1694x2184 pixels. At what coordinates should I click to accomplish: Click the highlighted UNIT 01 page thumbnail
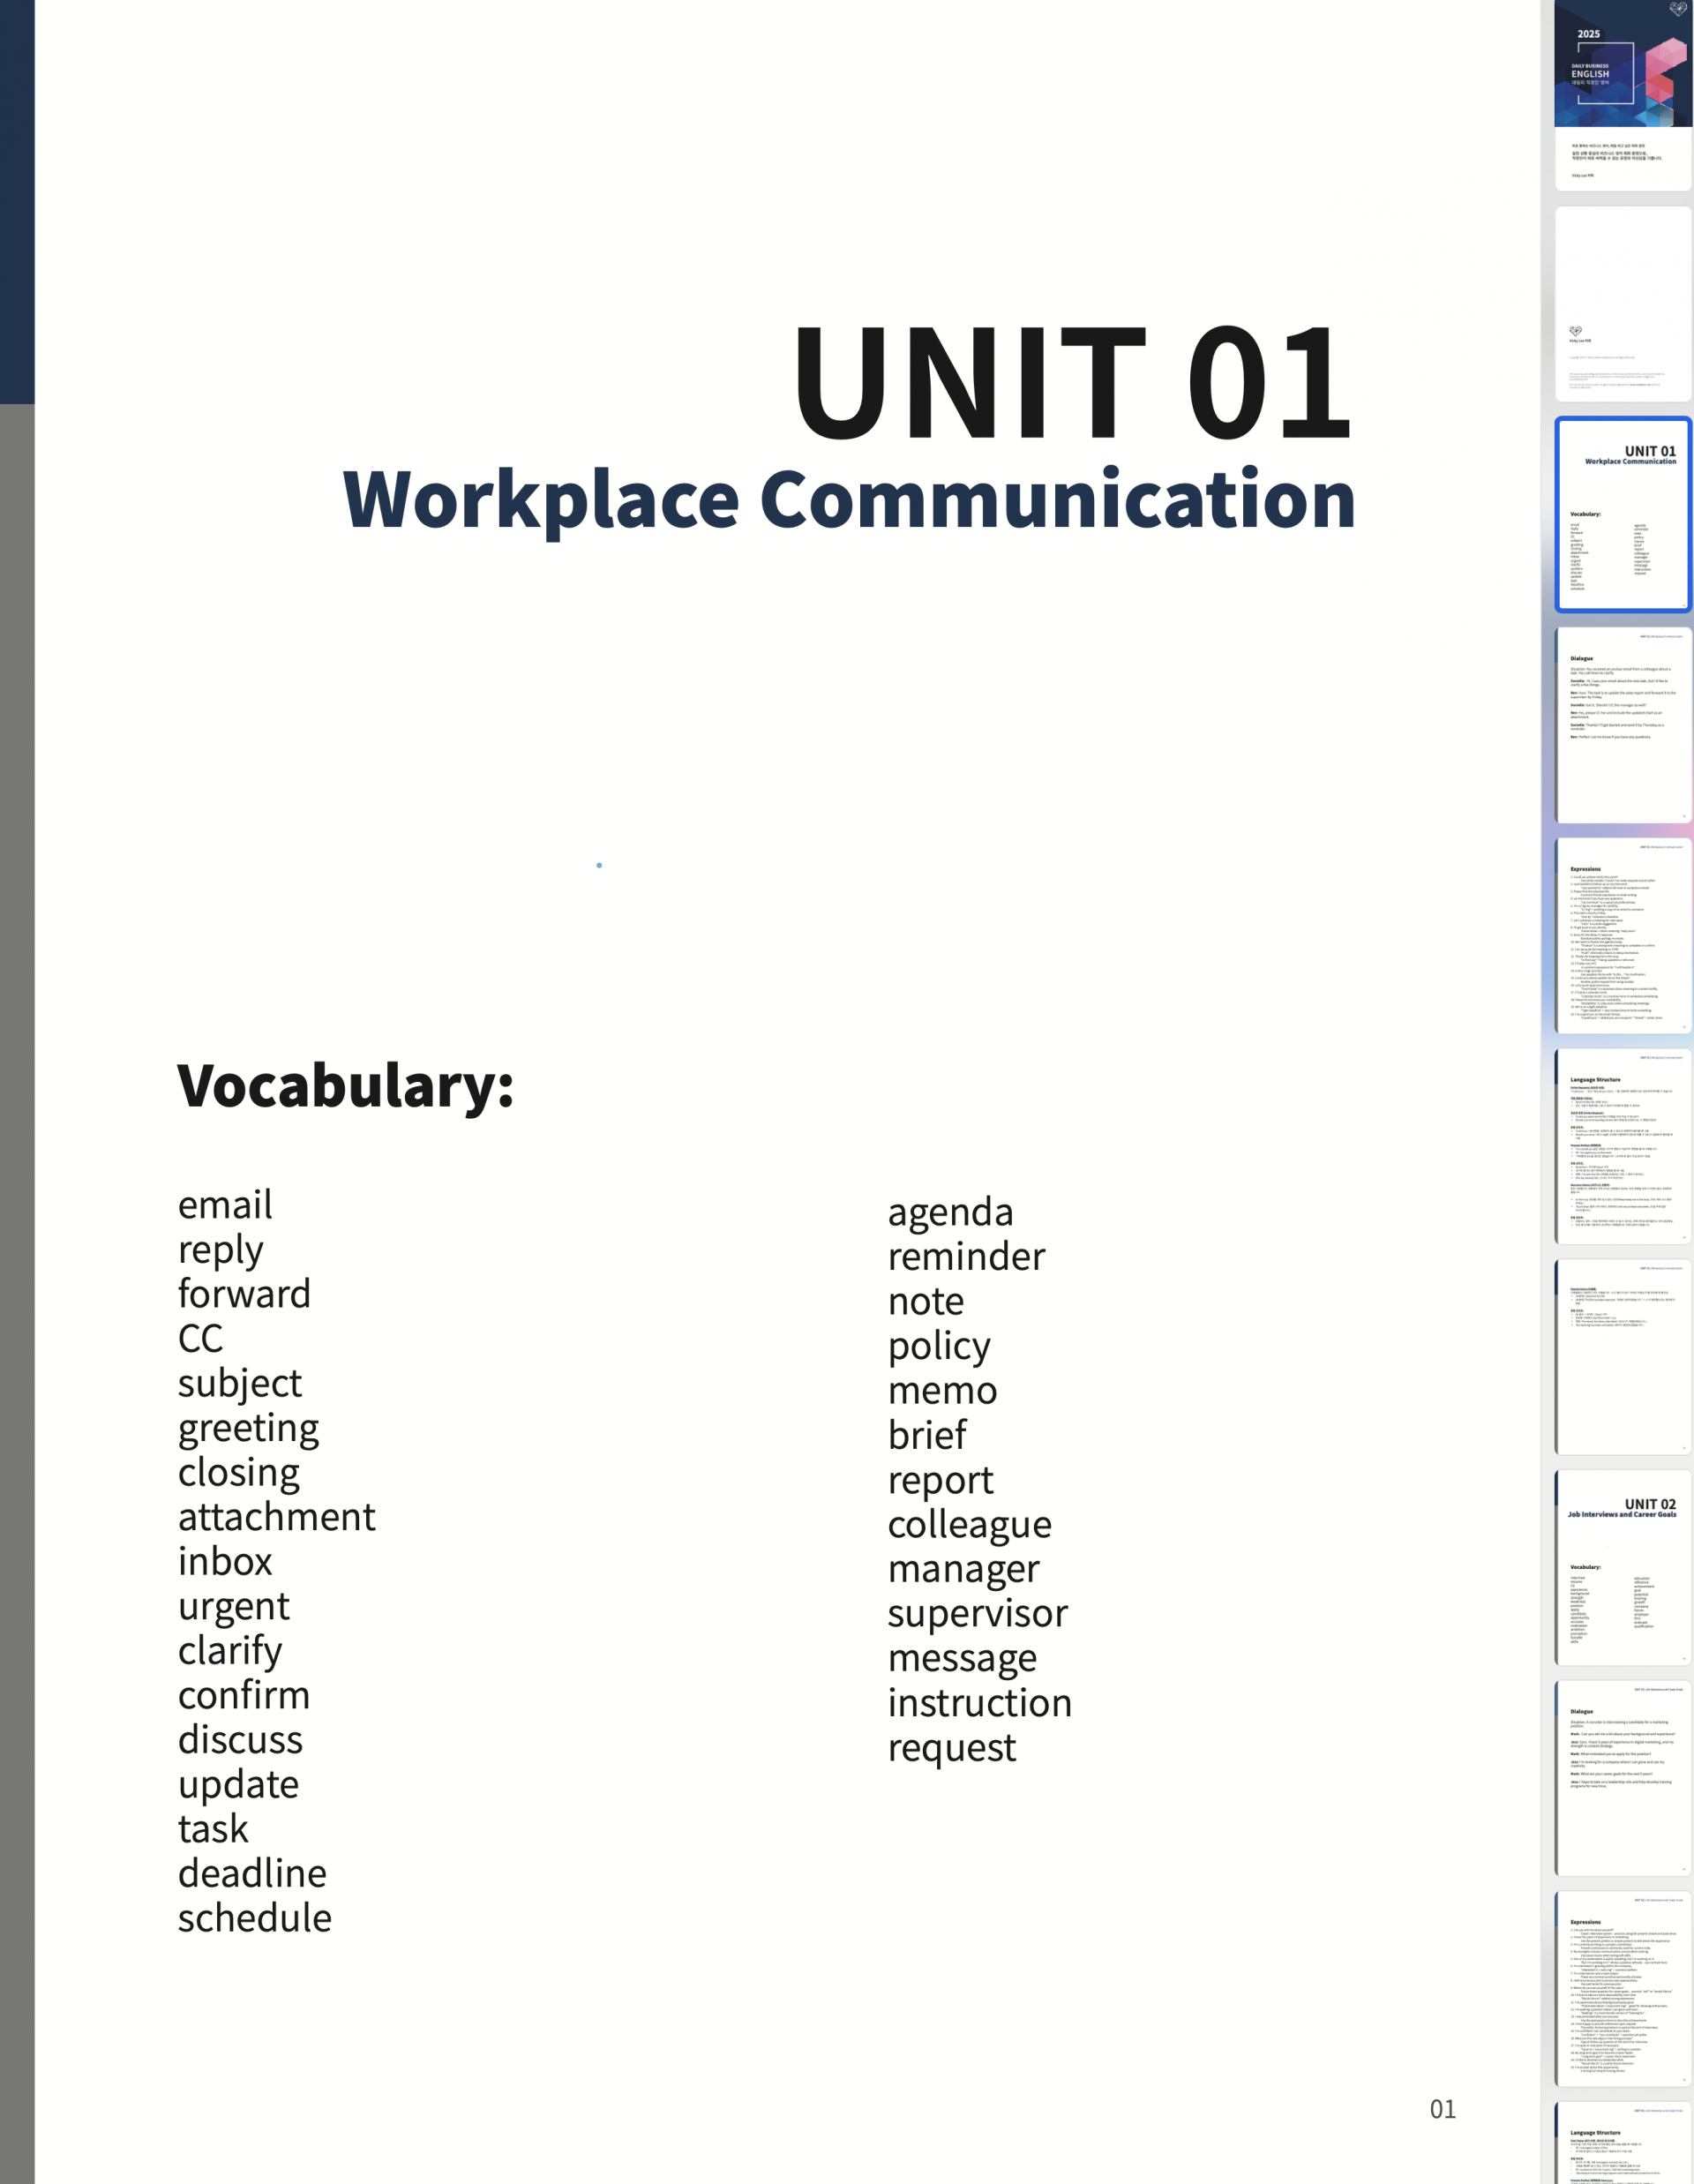pos(1622,514)
